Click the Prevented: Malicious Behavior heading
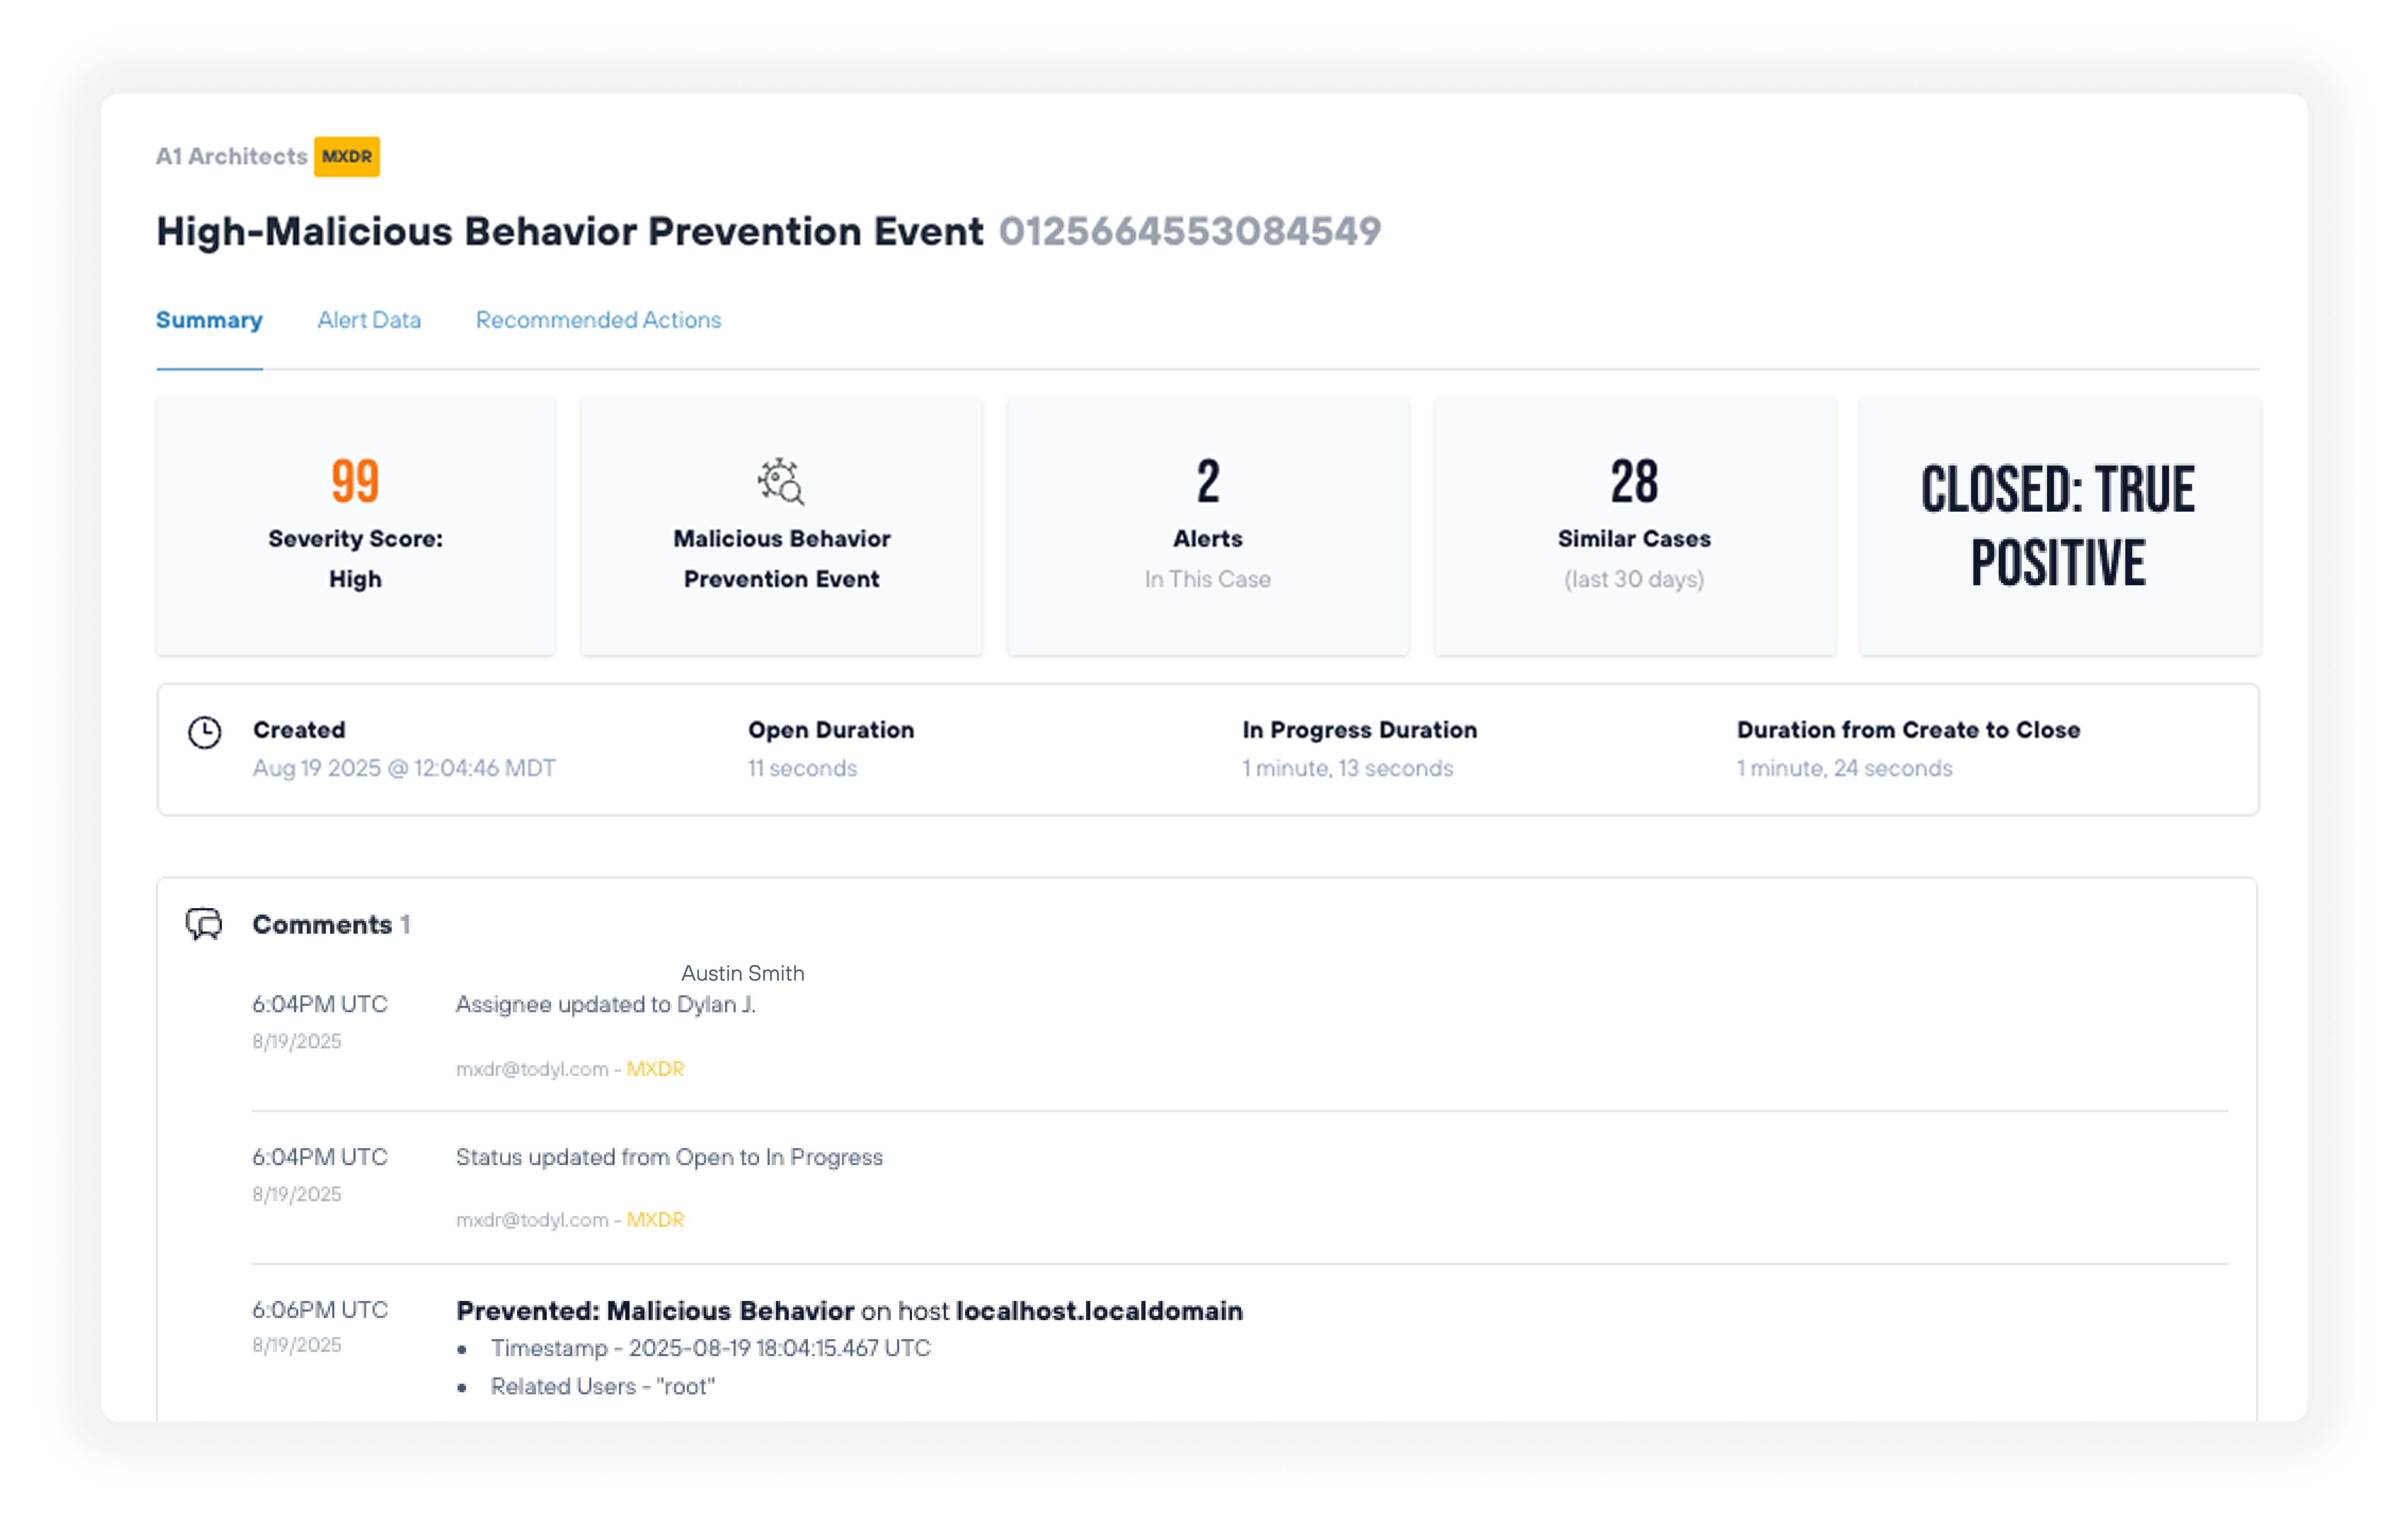2408x1515 pixels. pos(655,1311)
